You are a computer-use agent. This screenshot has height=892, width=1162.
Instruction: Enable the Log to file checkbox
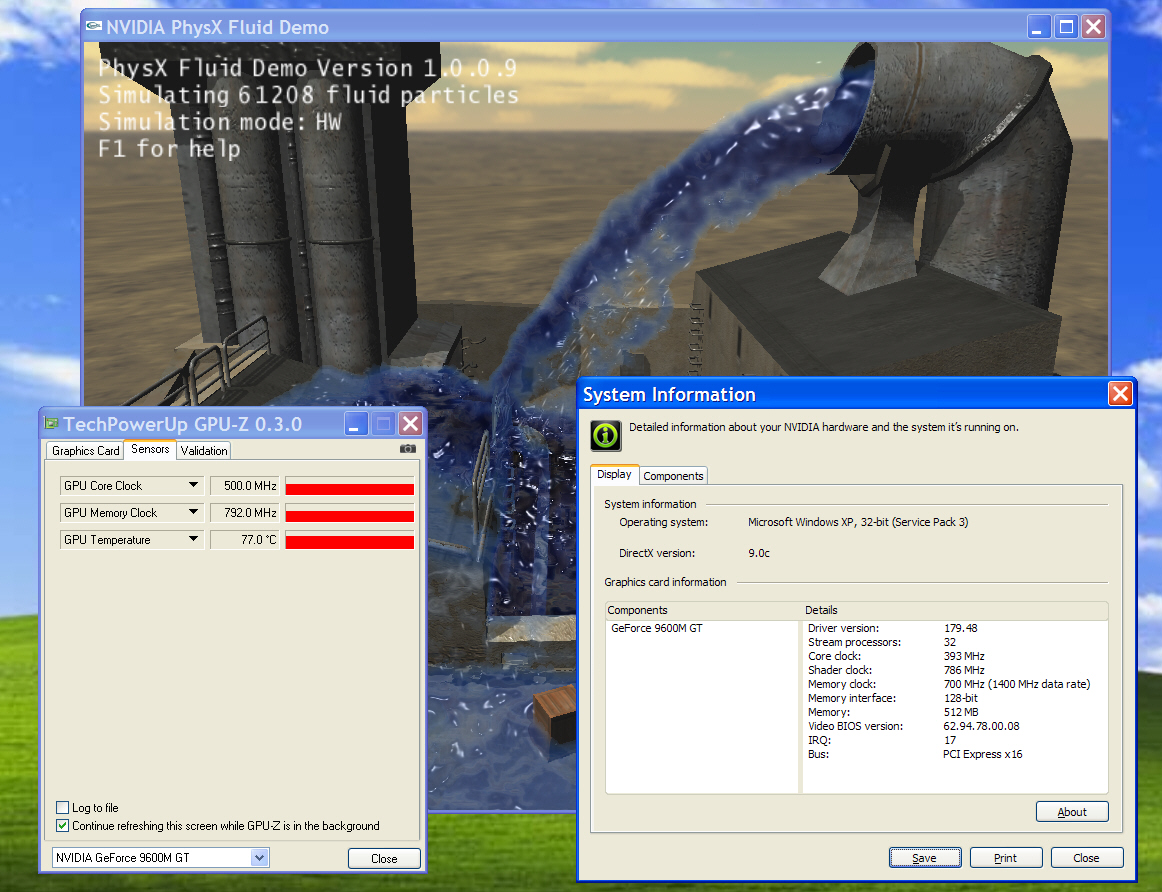tap(63, 808)
